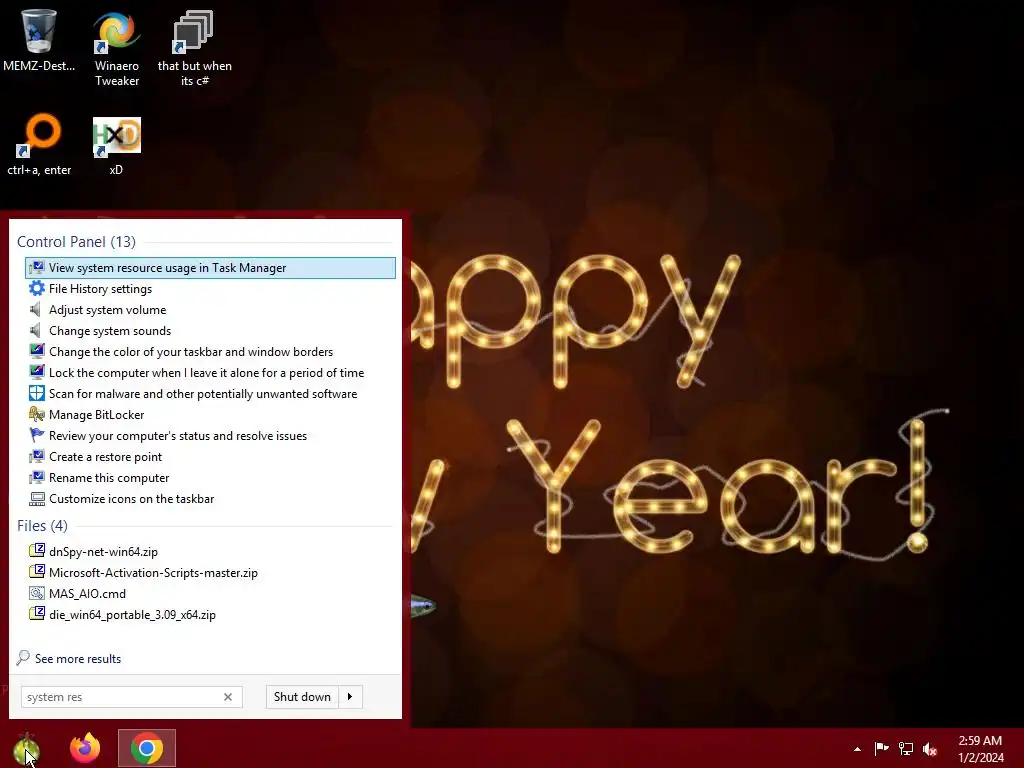Click the speaker icon beside Adjust system volume
This screenshot has height=768, width=1024.
tap(37, 309)
